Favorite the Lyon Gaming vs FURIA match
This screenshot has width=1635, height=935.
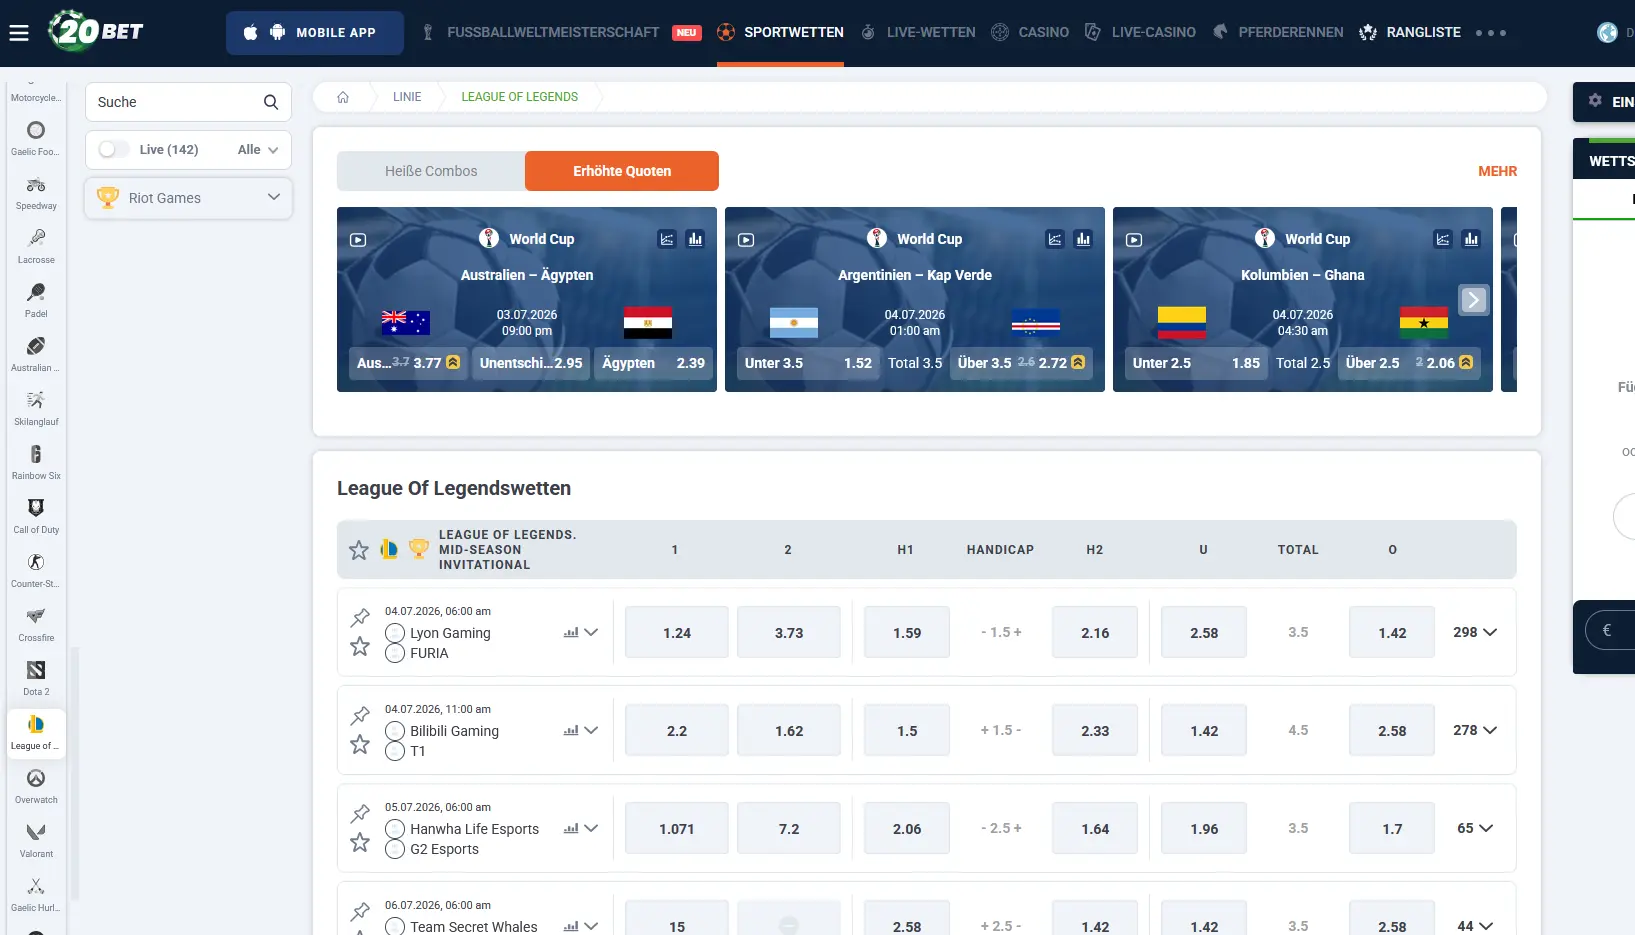point(360,647)
